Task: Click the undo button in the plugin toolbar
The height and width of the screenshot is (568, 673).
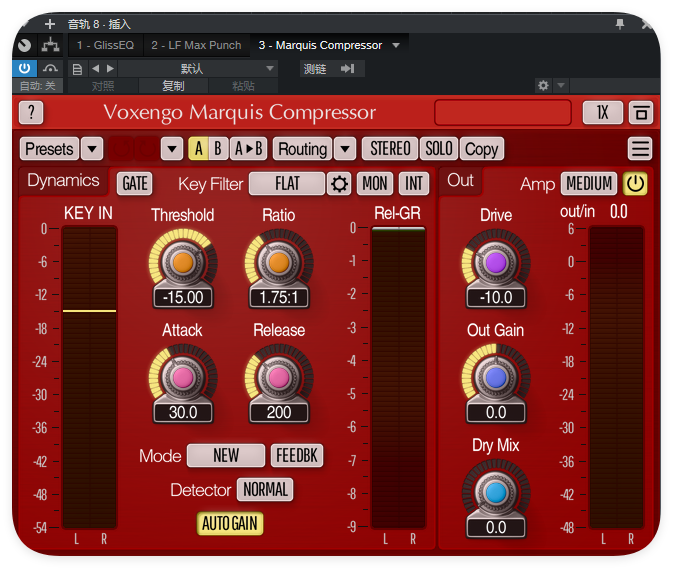Action: [x=121, y=149]
